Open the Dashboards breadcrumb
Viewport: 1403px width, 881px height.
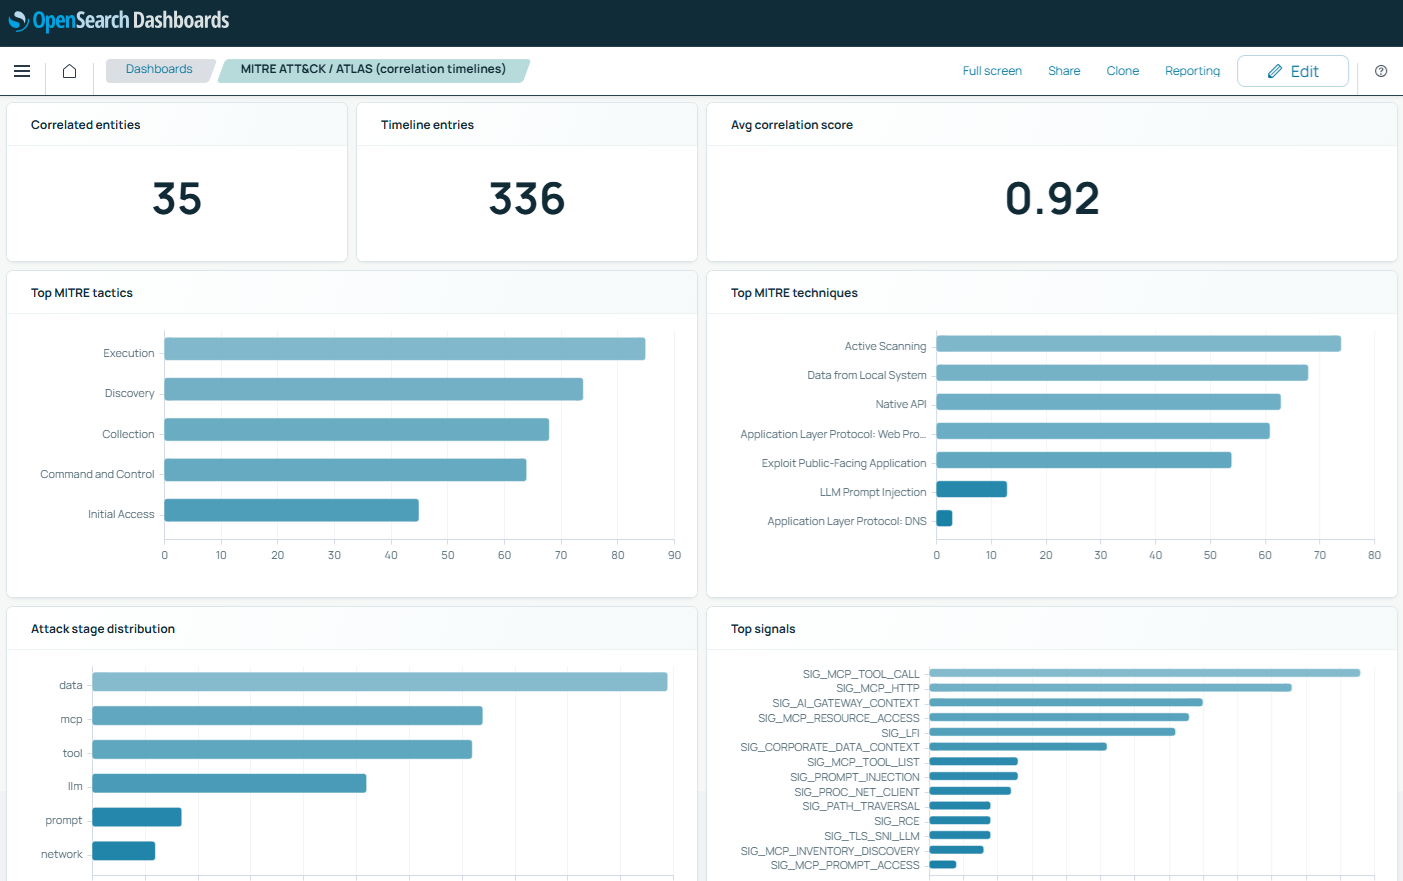[x=159, y=70]
